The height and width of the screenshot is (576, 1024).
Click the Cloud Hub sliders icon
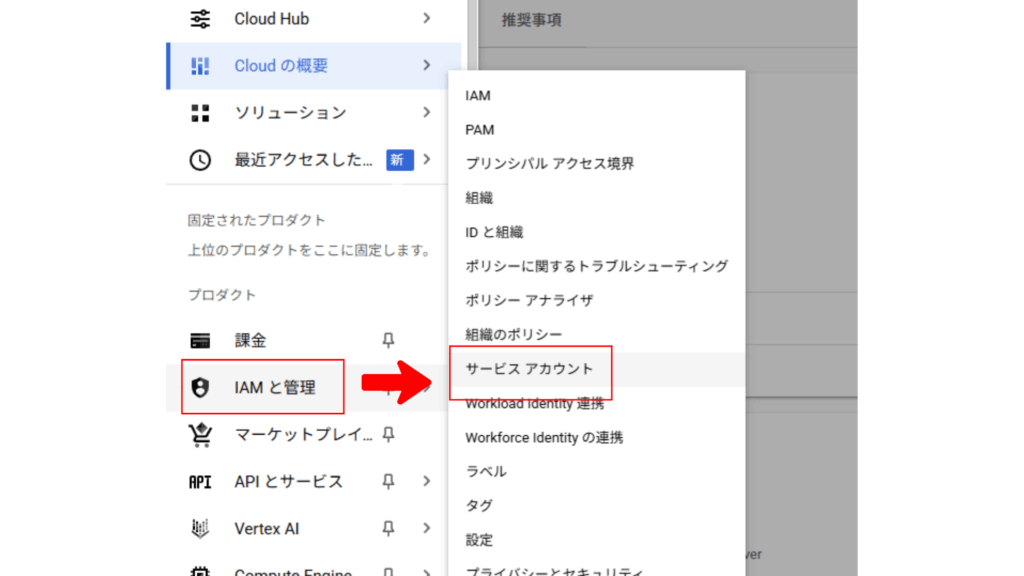pos(200,19)
